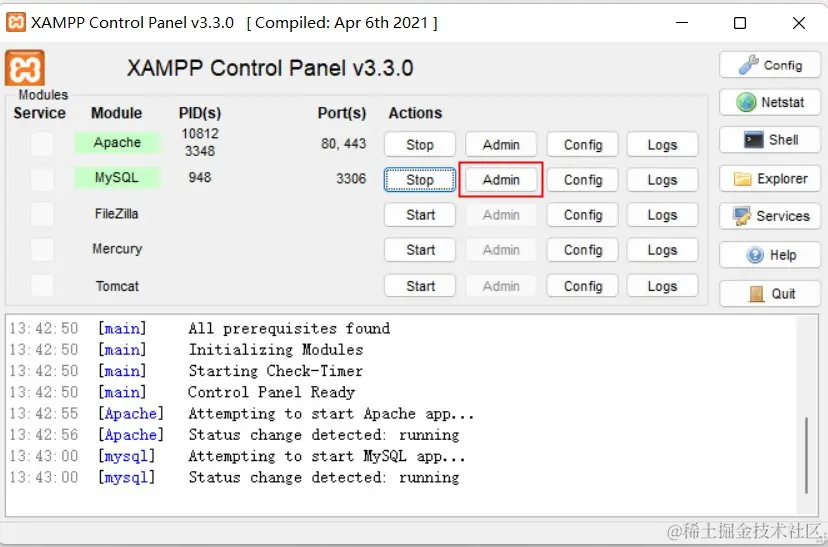
Task: Toggle the Apache service checkbox
Action: 42,144
